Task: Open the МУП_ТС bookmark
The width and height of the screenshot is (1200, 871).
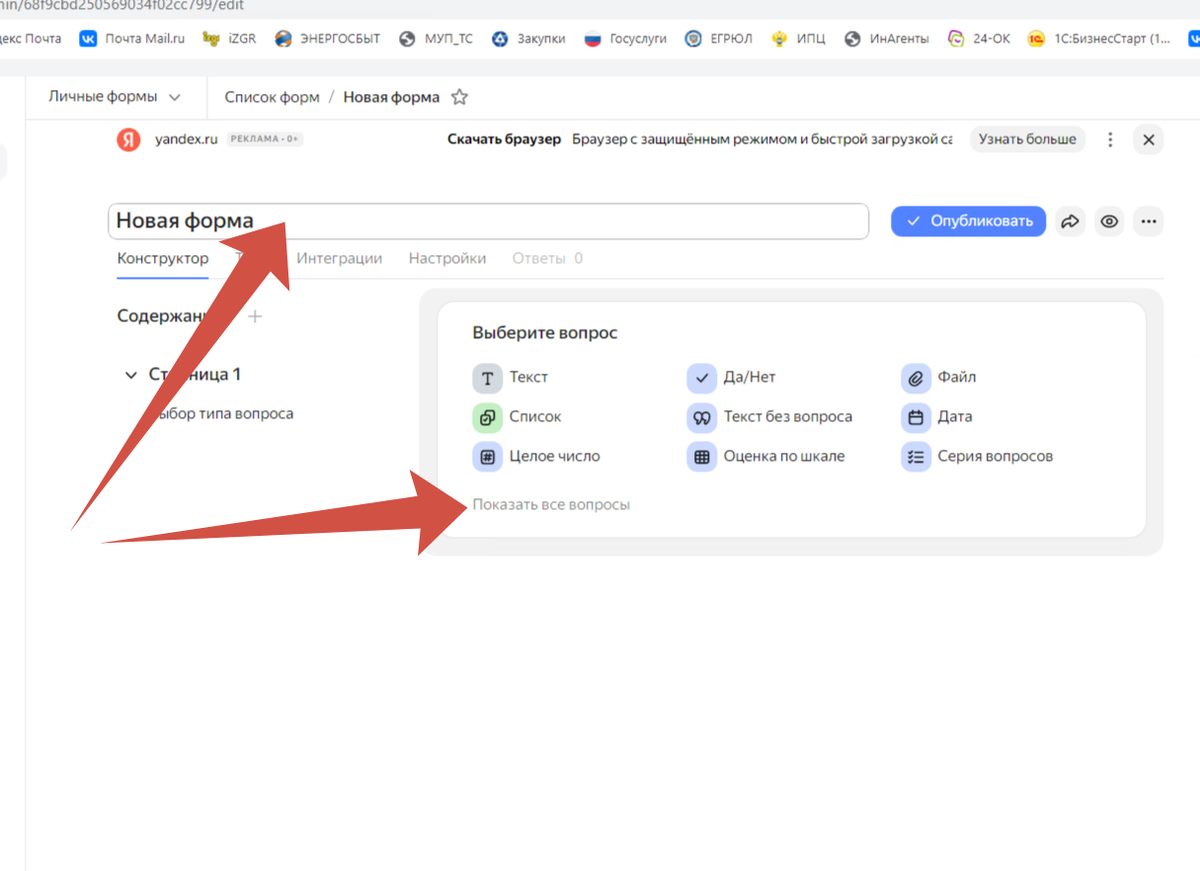Action: pyautogui.click(x=435, y=39)
